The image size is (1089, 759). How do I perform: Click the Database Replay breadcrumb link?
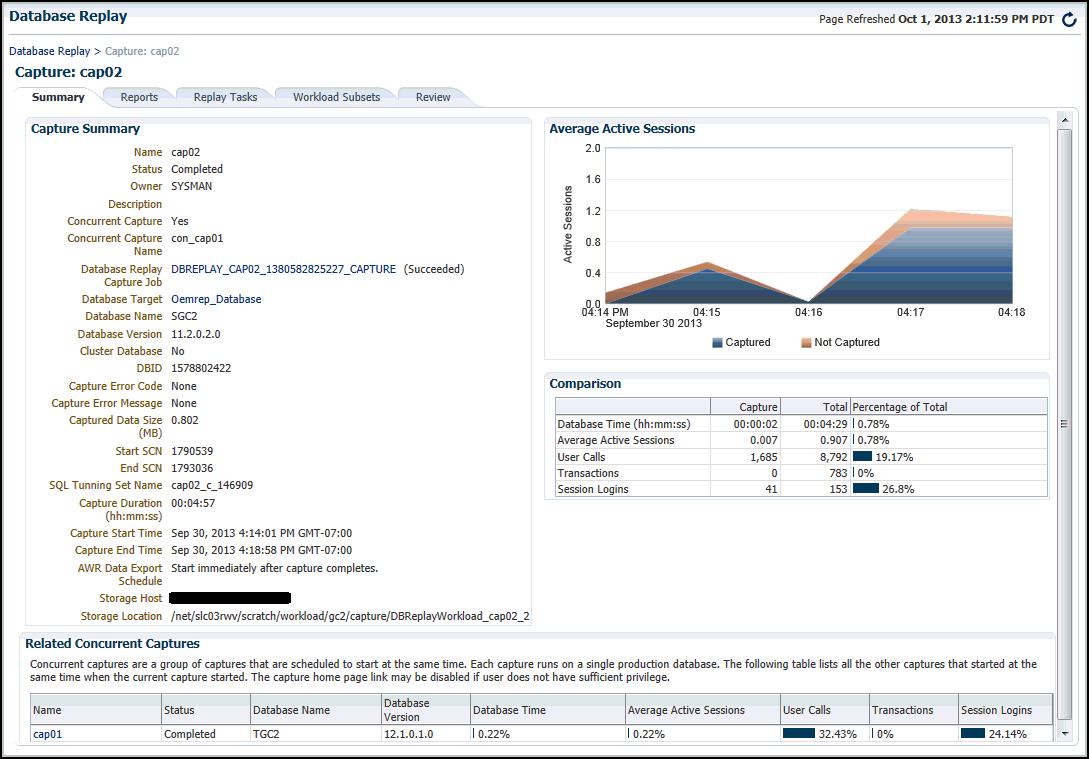tap(49, 51)
